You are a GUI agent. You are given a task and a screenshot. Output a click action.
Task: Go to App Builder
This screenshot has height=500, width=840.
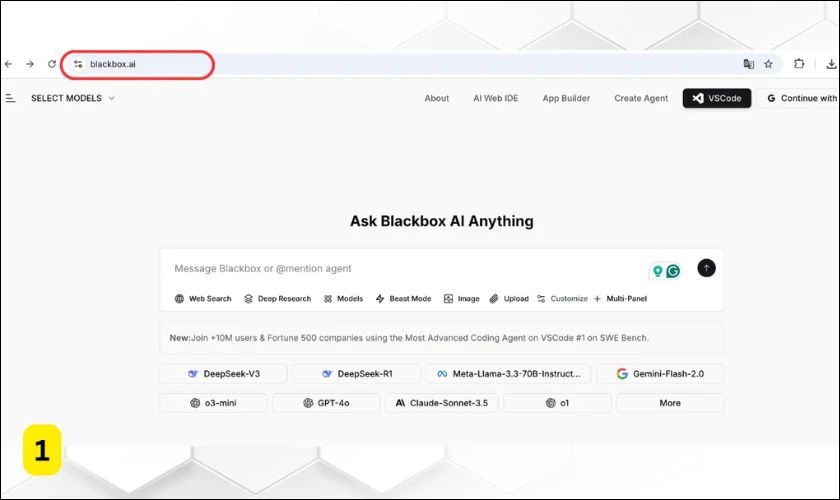coord(566,98)
